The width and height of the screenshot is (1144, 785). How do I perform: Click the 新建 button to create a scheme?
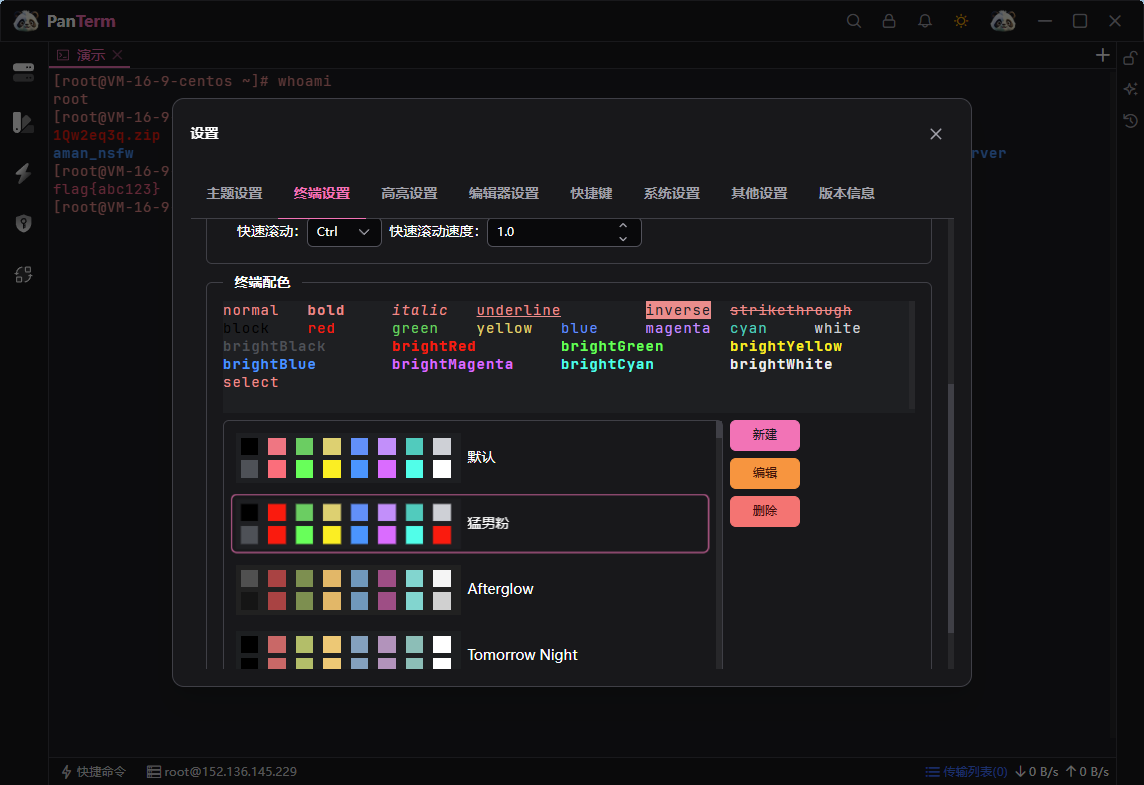tap(764, 435)
